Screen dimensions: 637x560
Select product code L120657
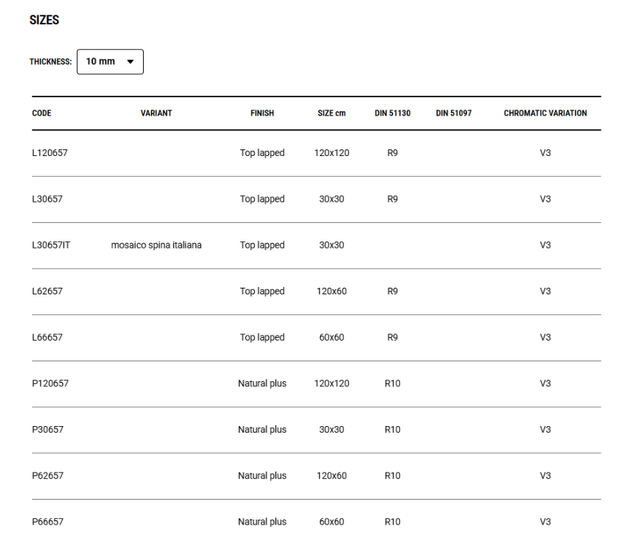click(x=50, y=153)
